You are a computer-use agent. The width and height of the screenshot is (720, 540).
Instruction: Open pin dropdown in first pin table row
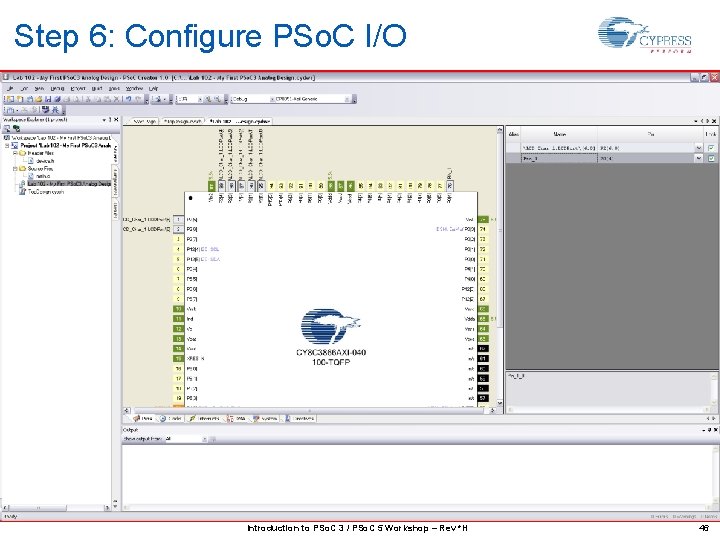699,148
